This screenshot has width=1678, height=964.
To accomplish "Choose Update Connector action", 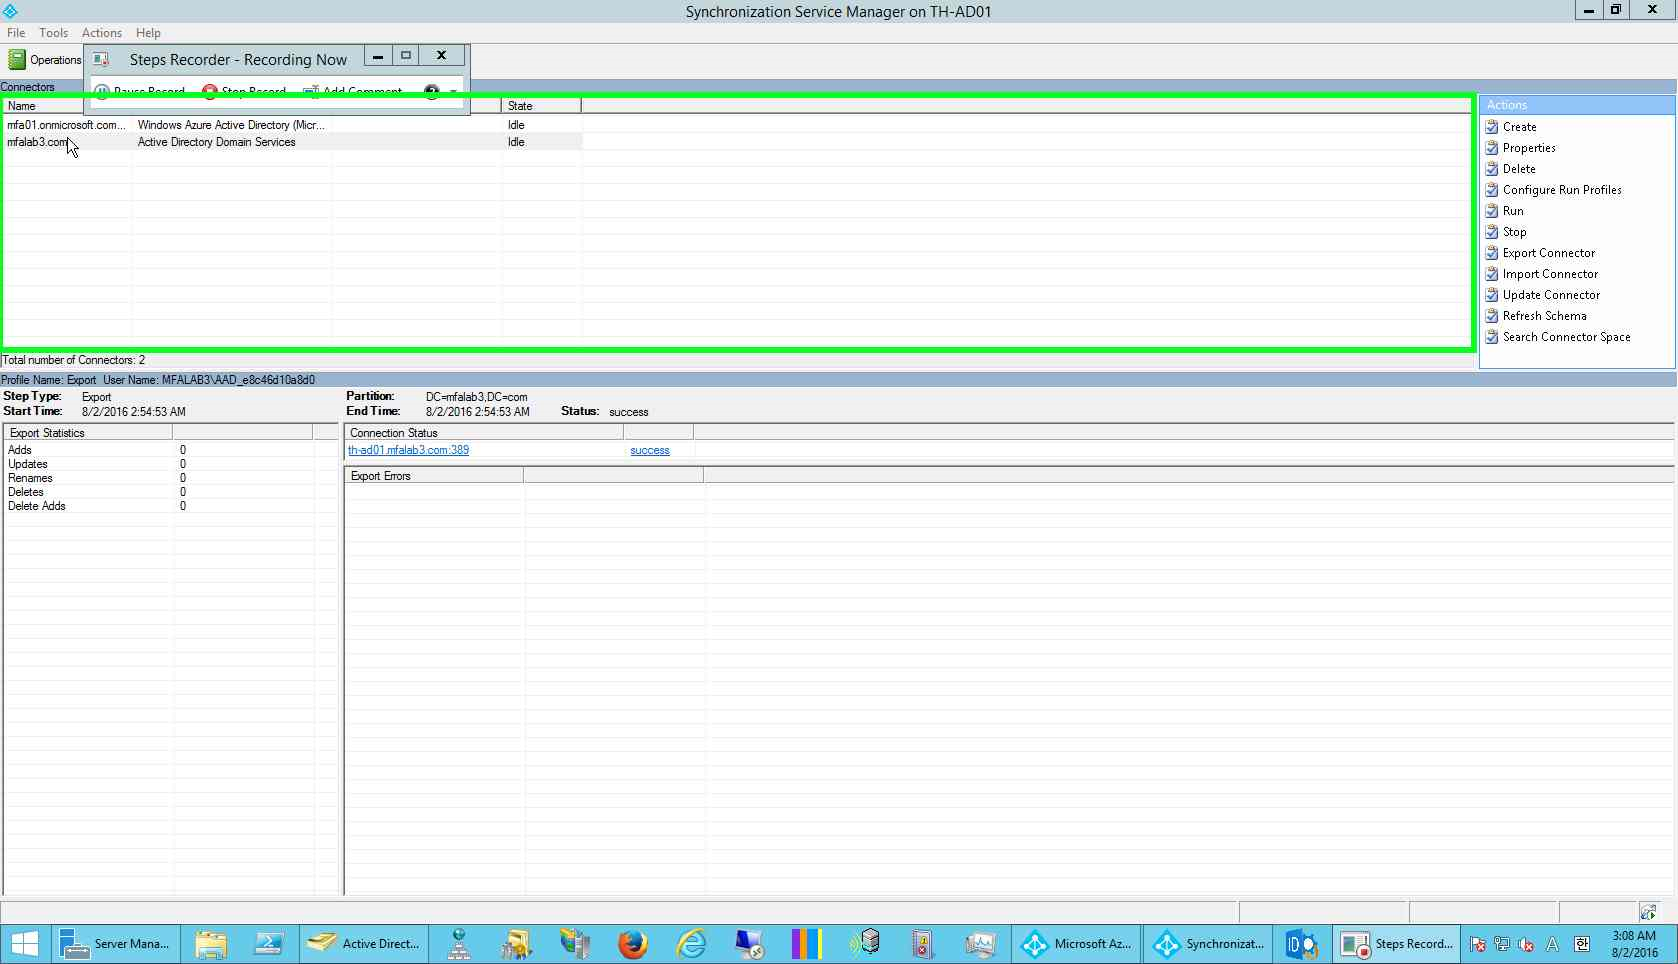I will point(1551,295).
